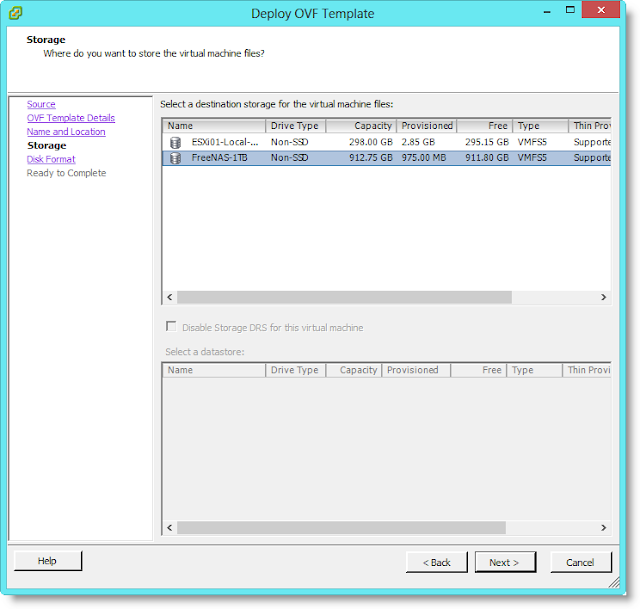Minimize the Deploy OVF Template window
The width and height of the screenshot is (640, 609).
click(x=547, y=12)
